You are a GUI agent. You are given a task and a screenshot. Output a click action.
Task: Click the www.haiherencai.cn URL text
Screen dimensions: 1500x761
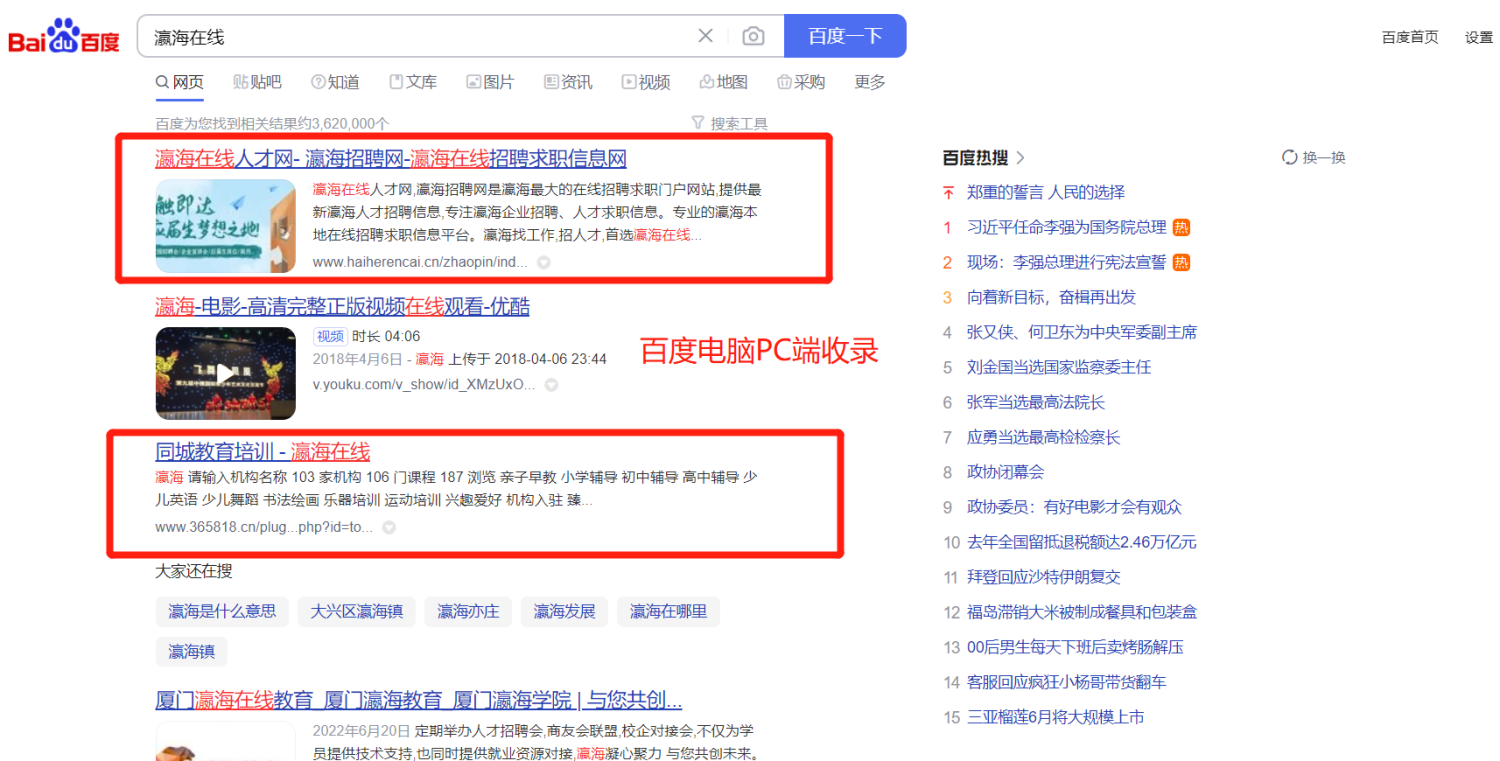click(x=420, y=262)
